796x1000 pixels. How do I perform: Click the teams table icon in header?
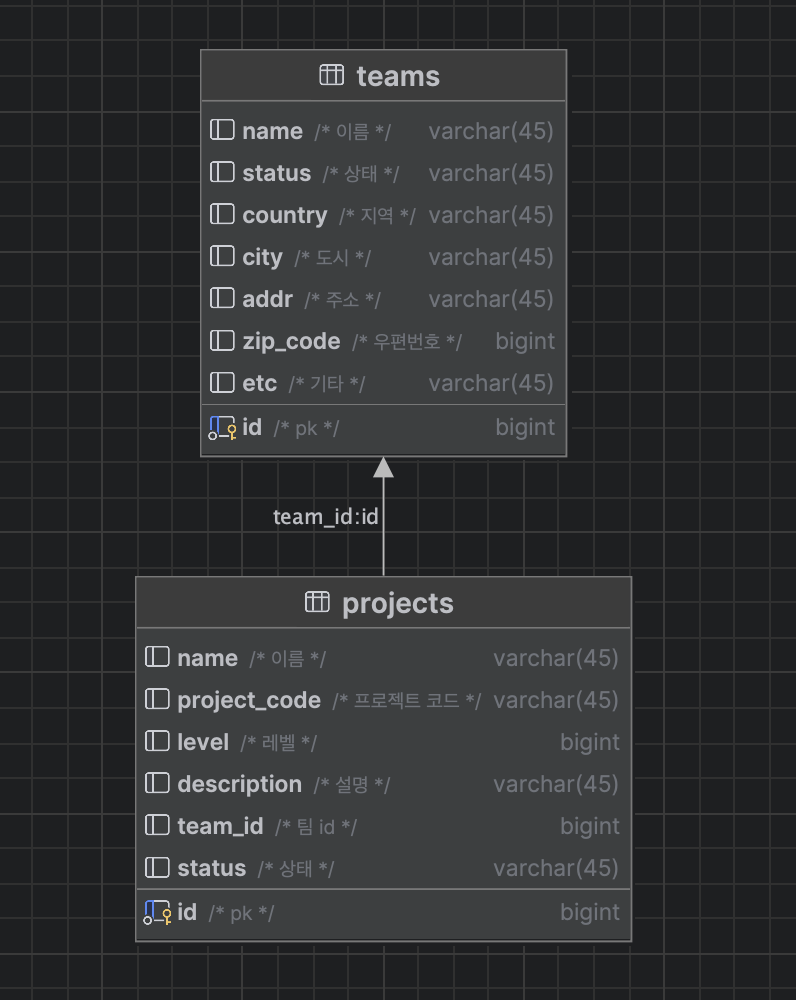tap(331, 75)
